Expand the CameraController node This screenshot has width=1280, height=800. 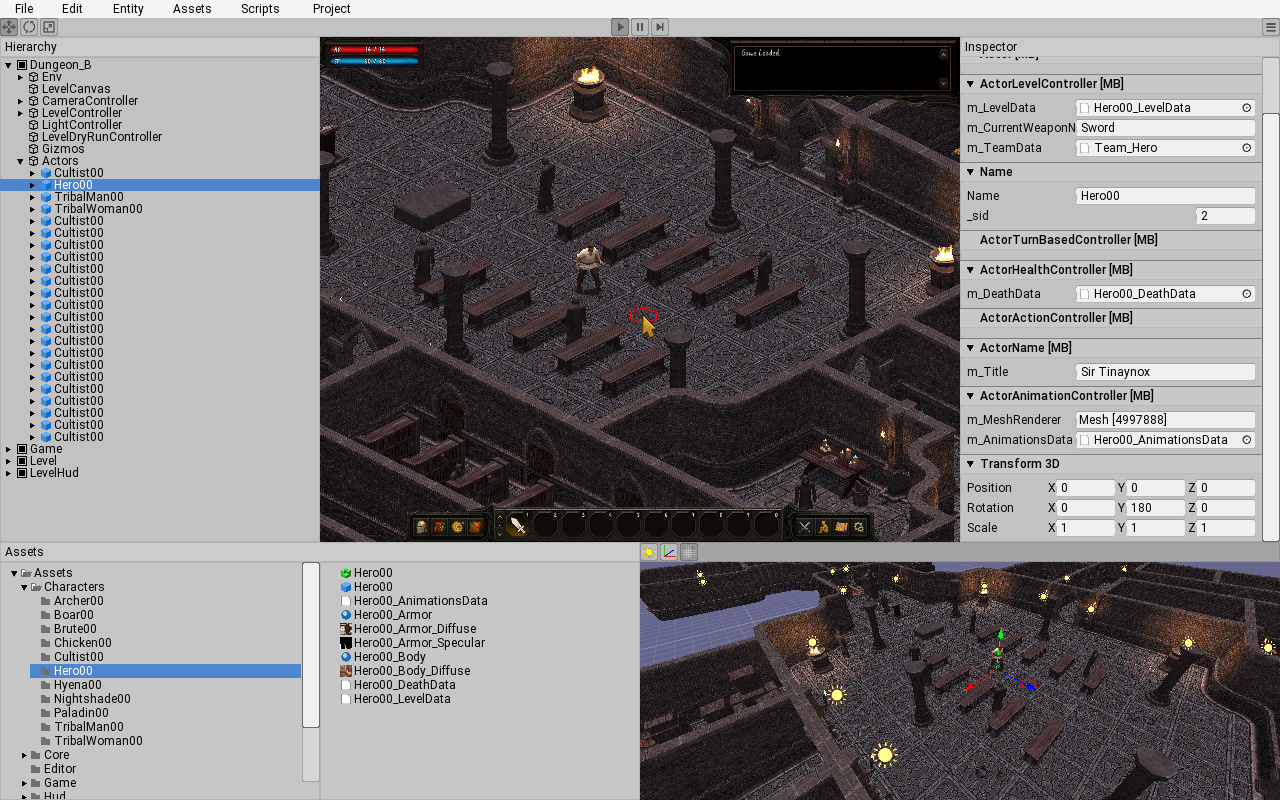click(x=21, y=101)
